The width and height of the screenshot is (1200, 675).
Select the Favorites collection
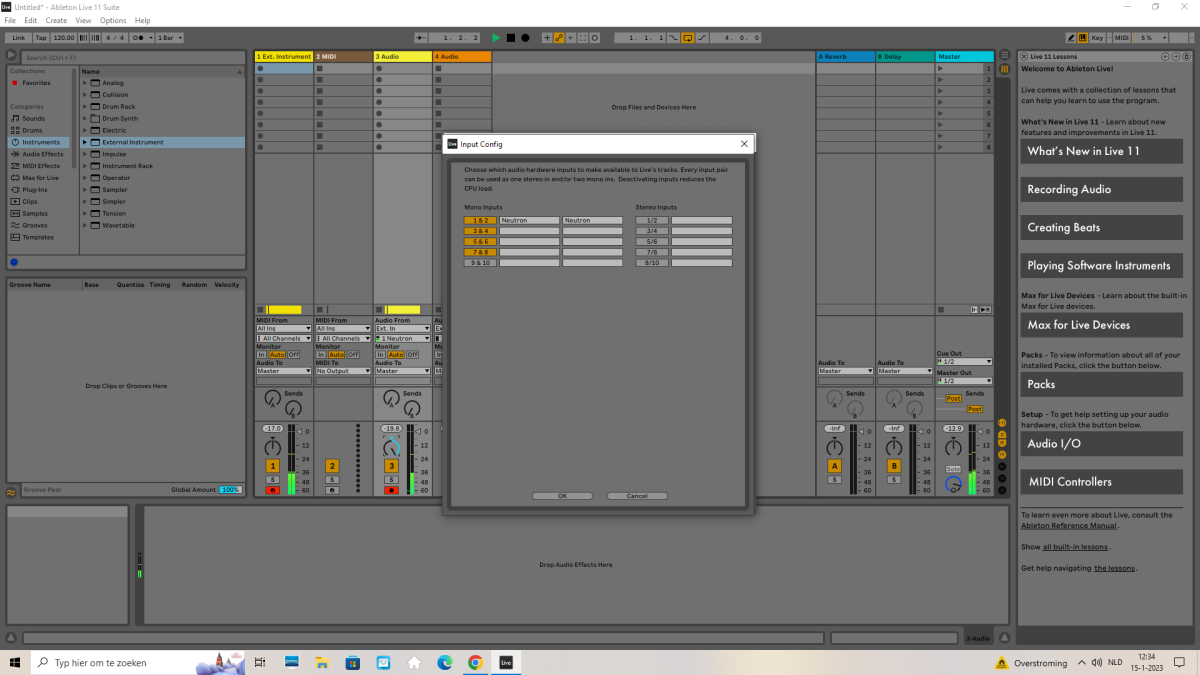36,83
